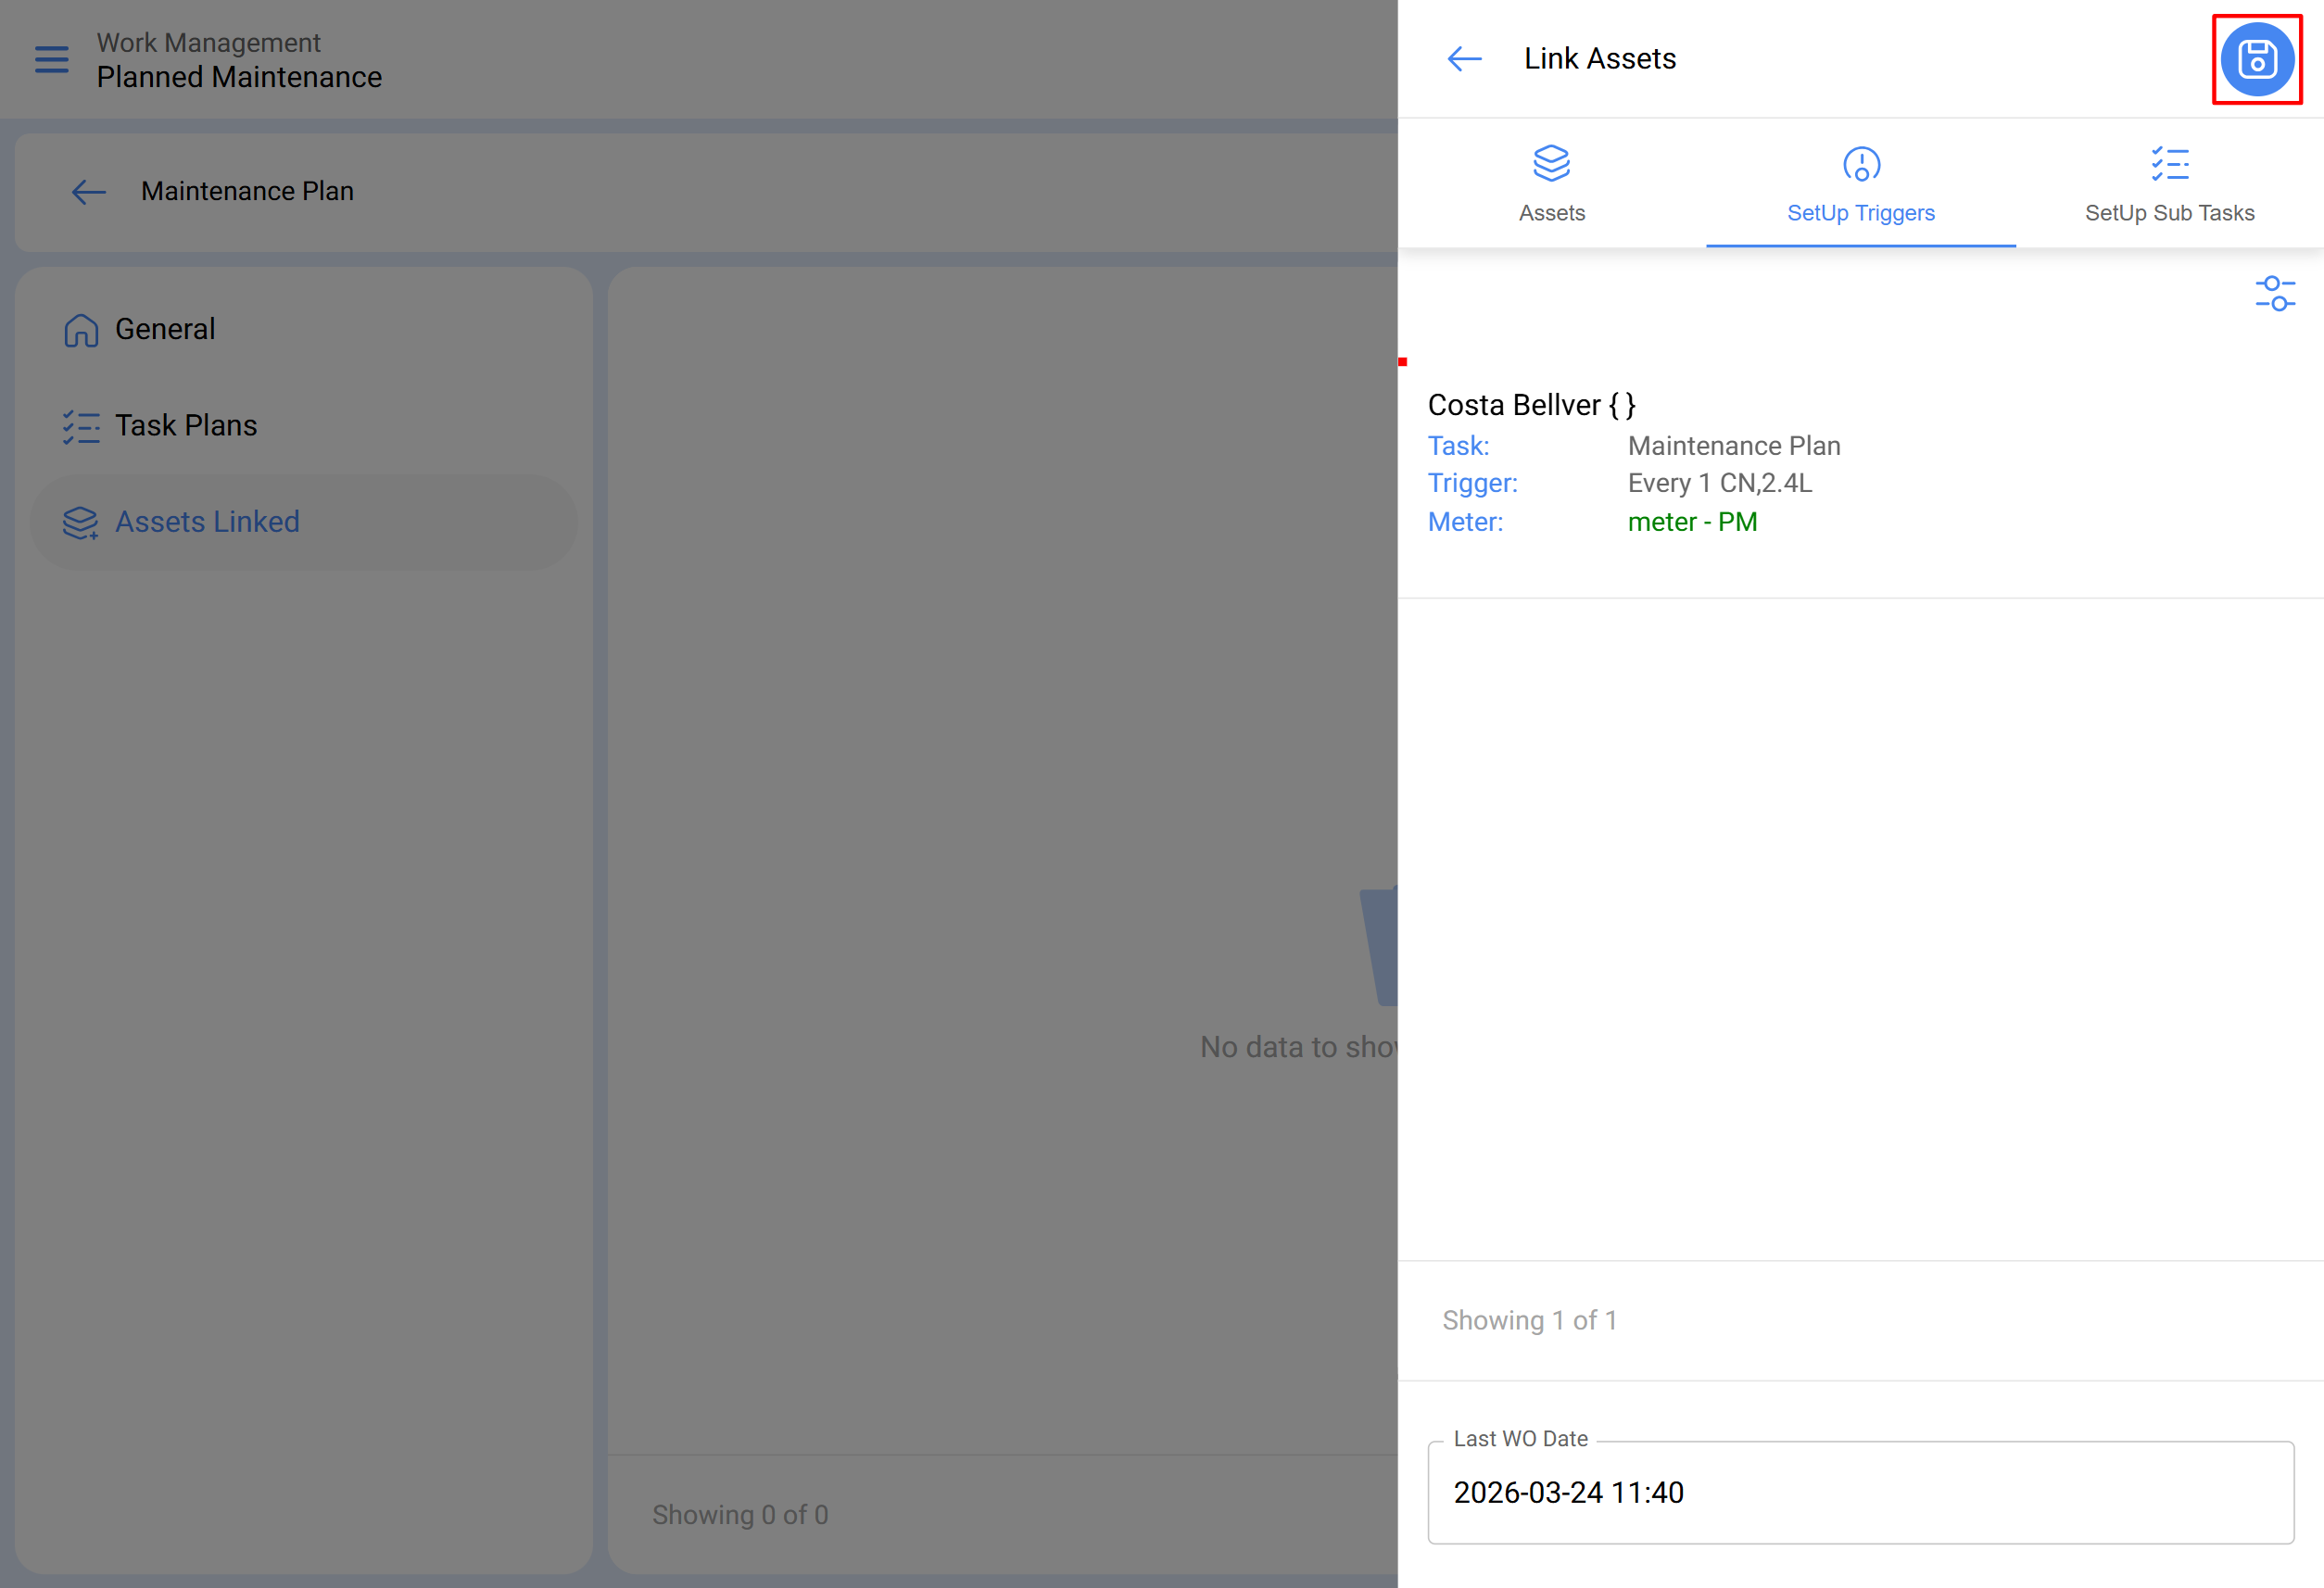Image resolution: width=2324 pixels, height=1588 pixels.
Task: Click the Last WO Date field
Action: click(1860, 1492)
